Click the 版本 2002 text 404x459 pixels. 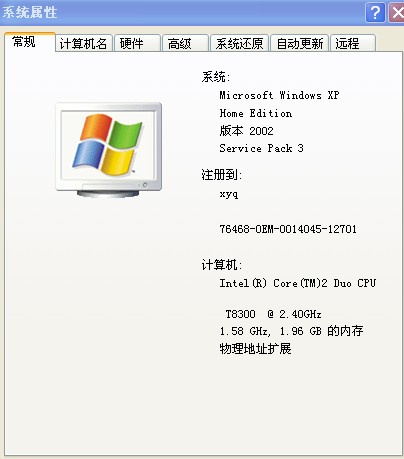pyautogui.click(x=246, y=131)
